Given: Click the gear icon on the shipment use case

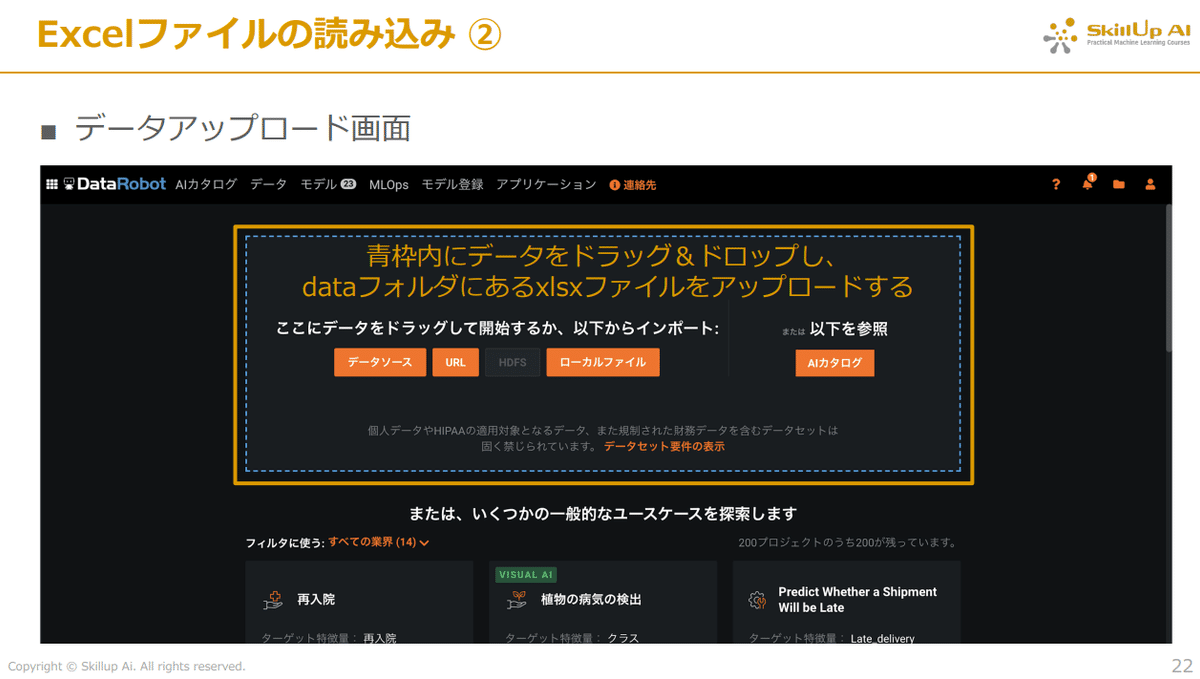Looking at the screenshot, I should (x=757, y=598).
